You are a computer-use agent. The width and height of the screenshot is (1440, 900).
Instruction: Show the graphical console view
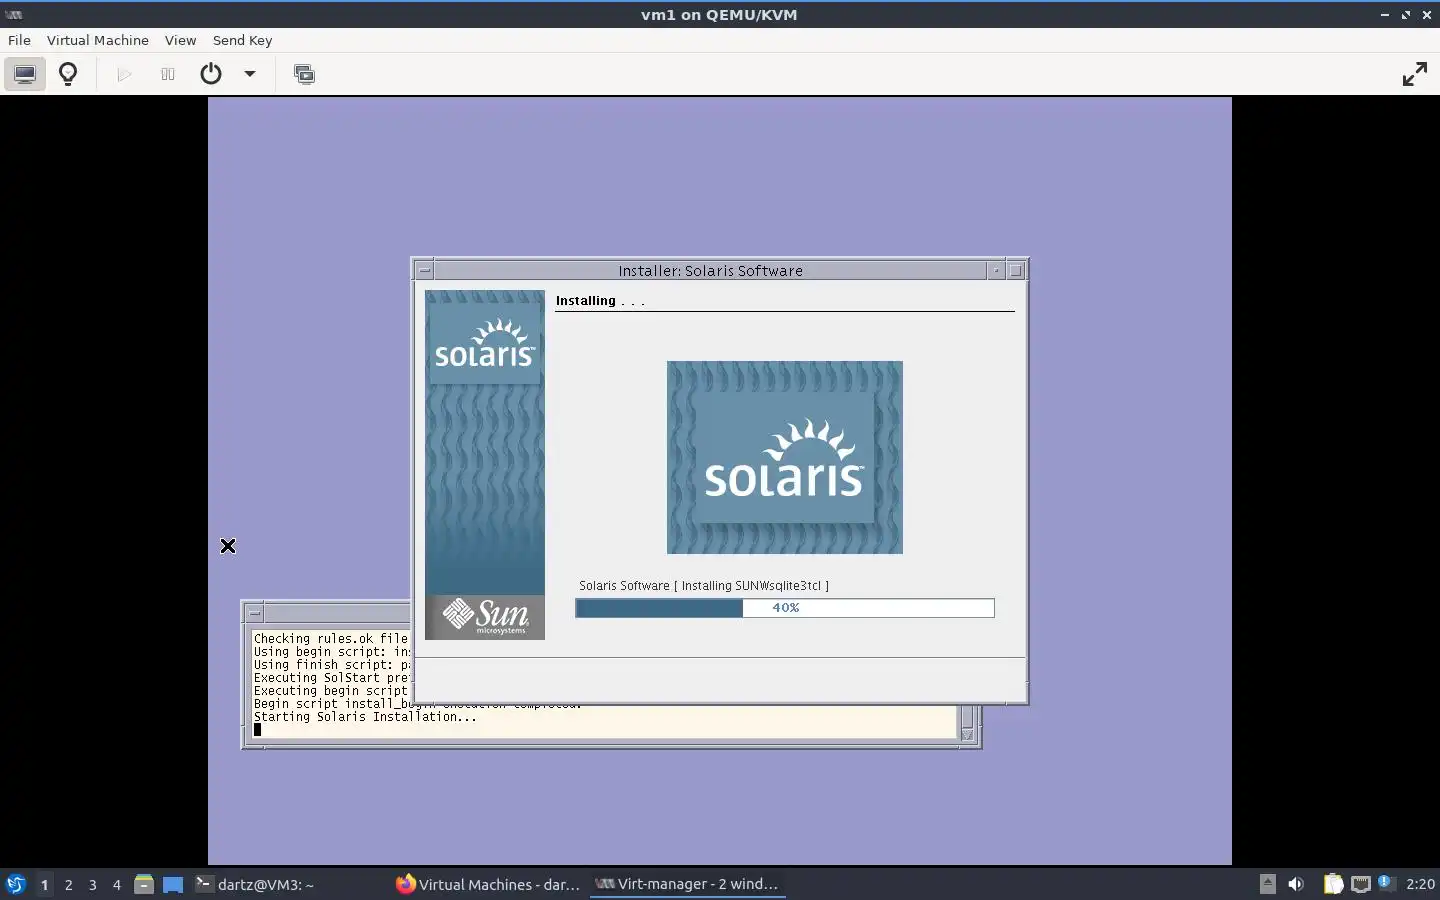[25, 74]
